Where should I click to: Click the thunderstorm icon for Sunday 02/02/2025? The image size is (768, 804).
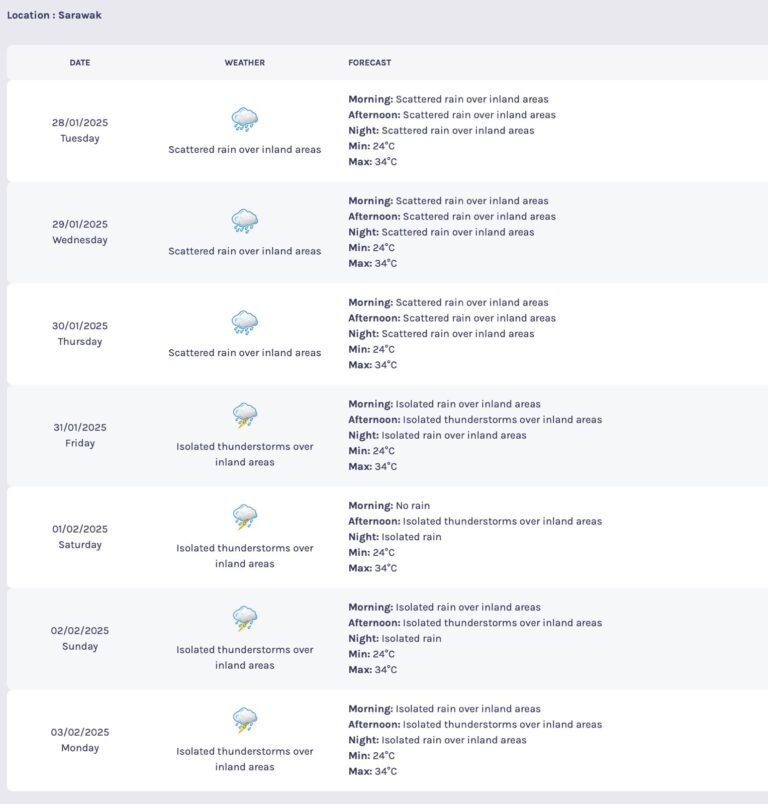(245, 618)
